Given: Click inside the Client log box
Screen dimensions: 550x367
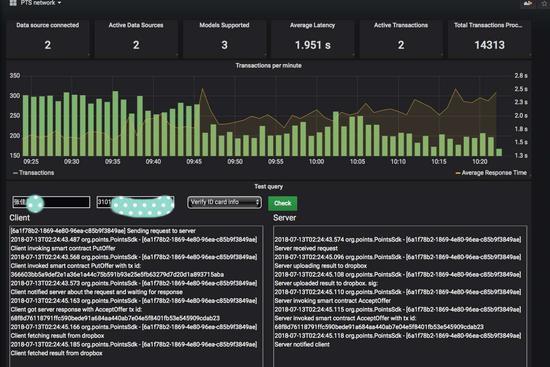Looking at the screenshot, I should click(x=136, y=296).
